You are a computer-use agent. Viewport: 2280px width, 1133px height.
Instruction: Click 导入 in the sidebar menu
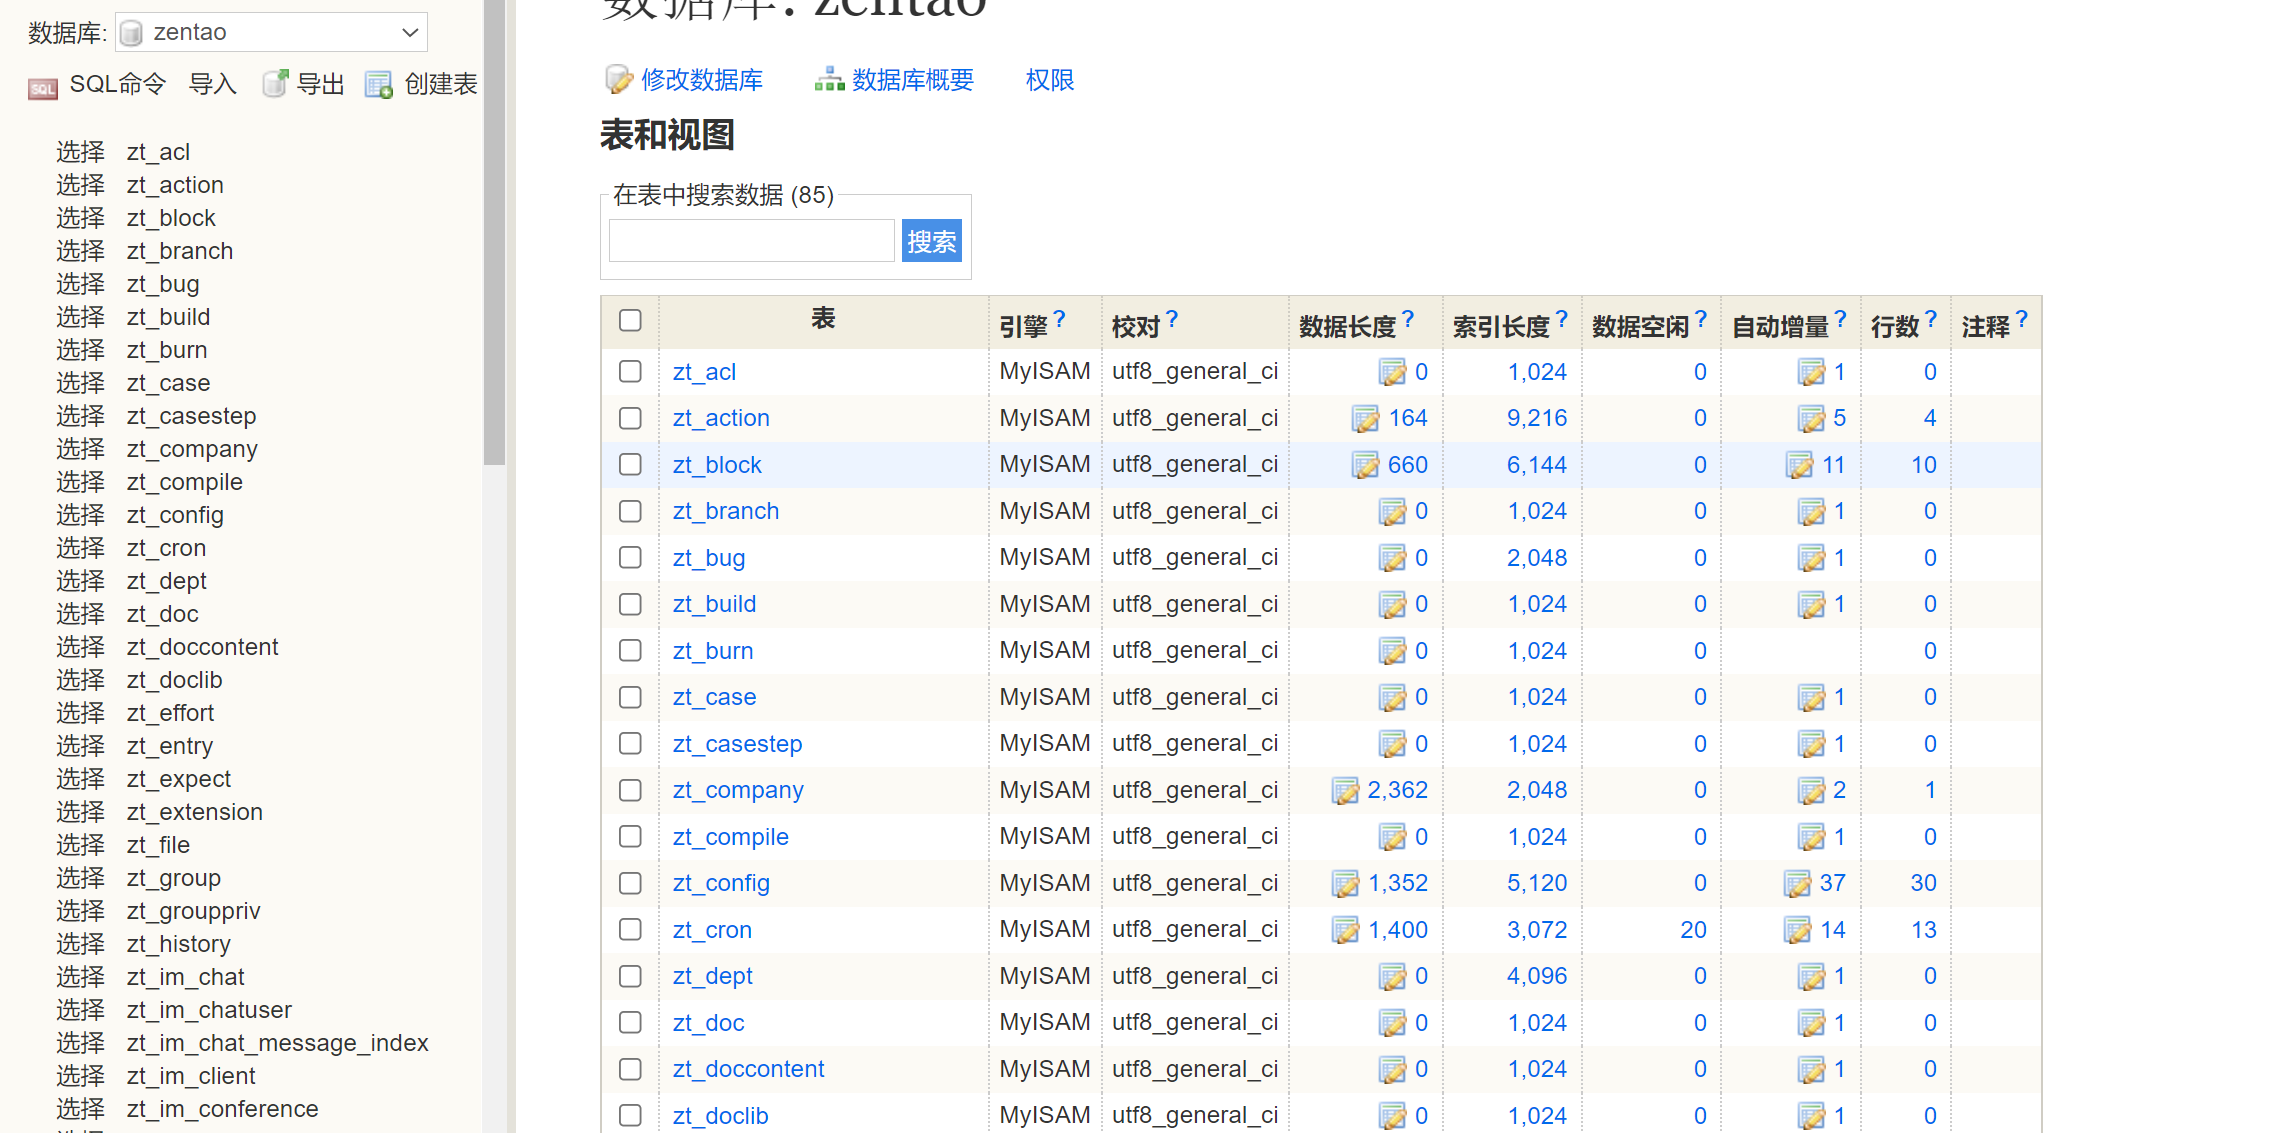pyautogui.click(x=212, y=84)
